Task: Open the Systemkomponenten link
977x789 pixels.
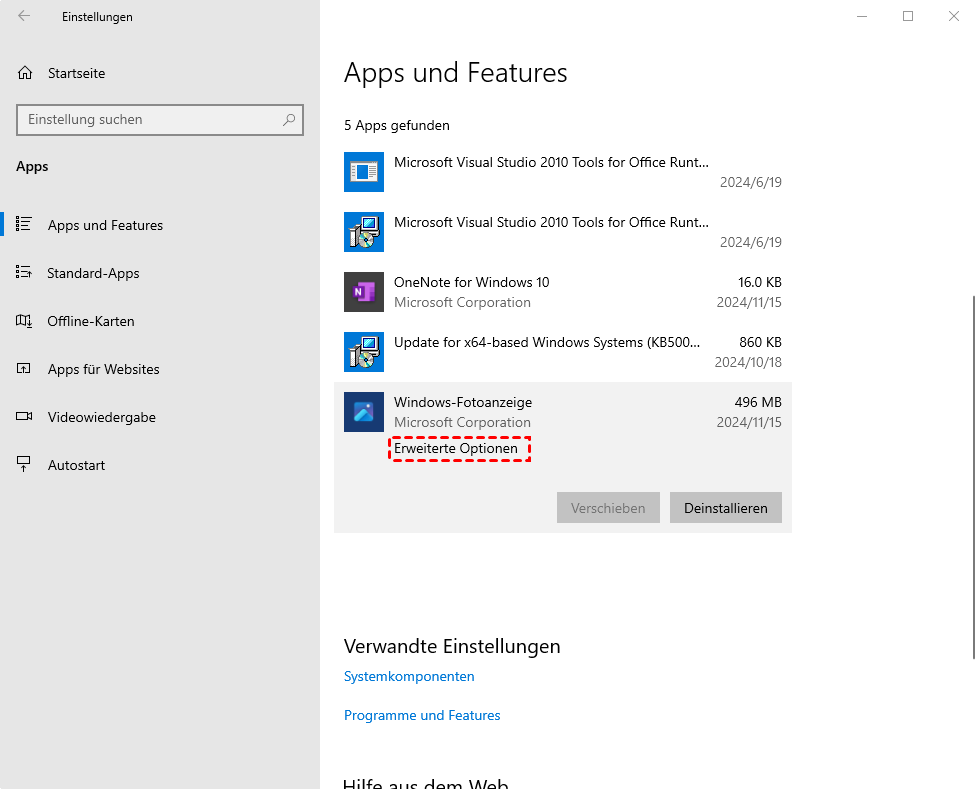Action: tap(409, 676)
